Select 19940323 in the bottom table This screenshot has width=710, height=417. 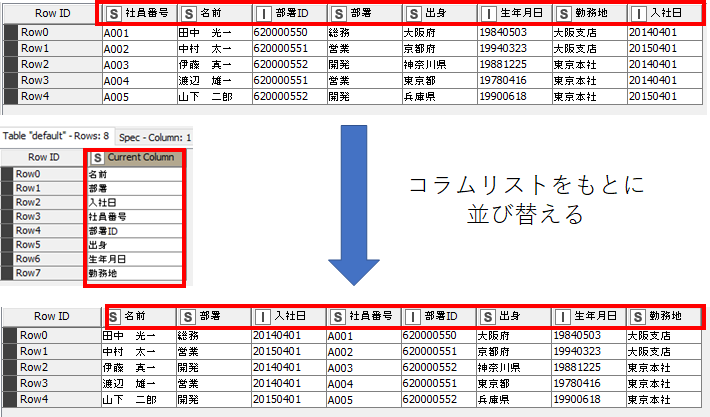pos(589,351)
